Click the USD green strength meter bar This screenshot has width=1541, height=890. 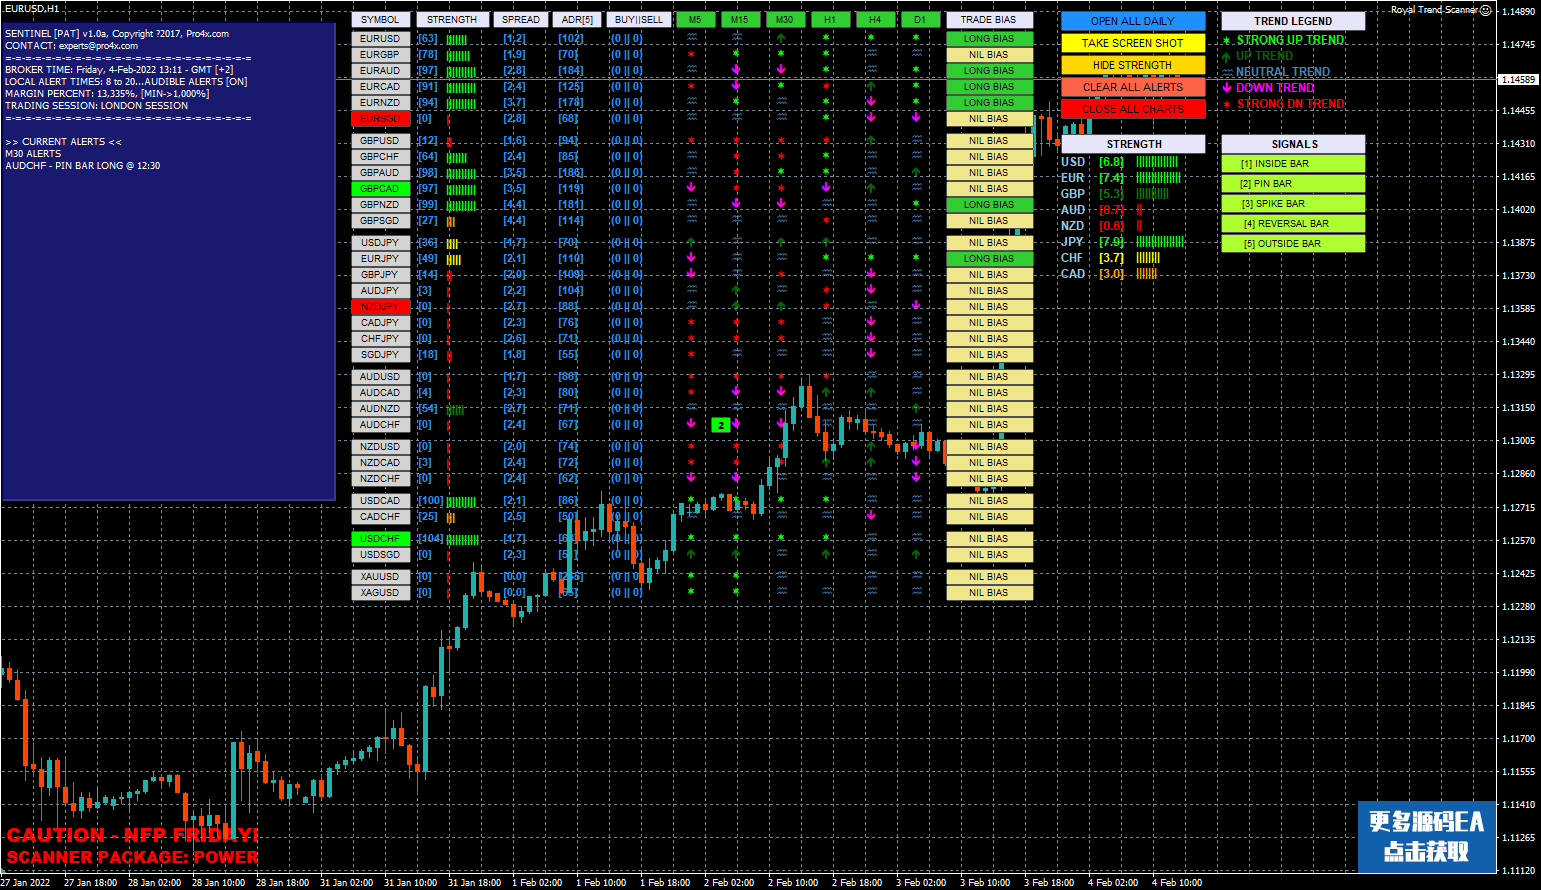click(1157, 162)
